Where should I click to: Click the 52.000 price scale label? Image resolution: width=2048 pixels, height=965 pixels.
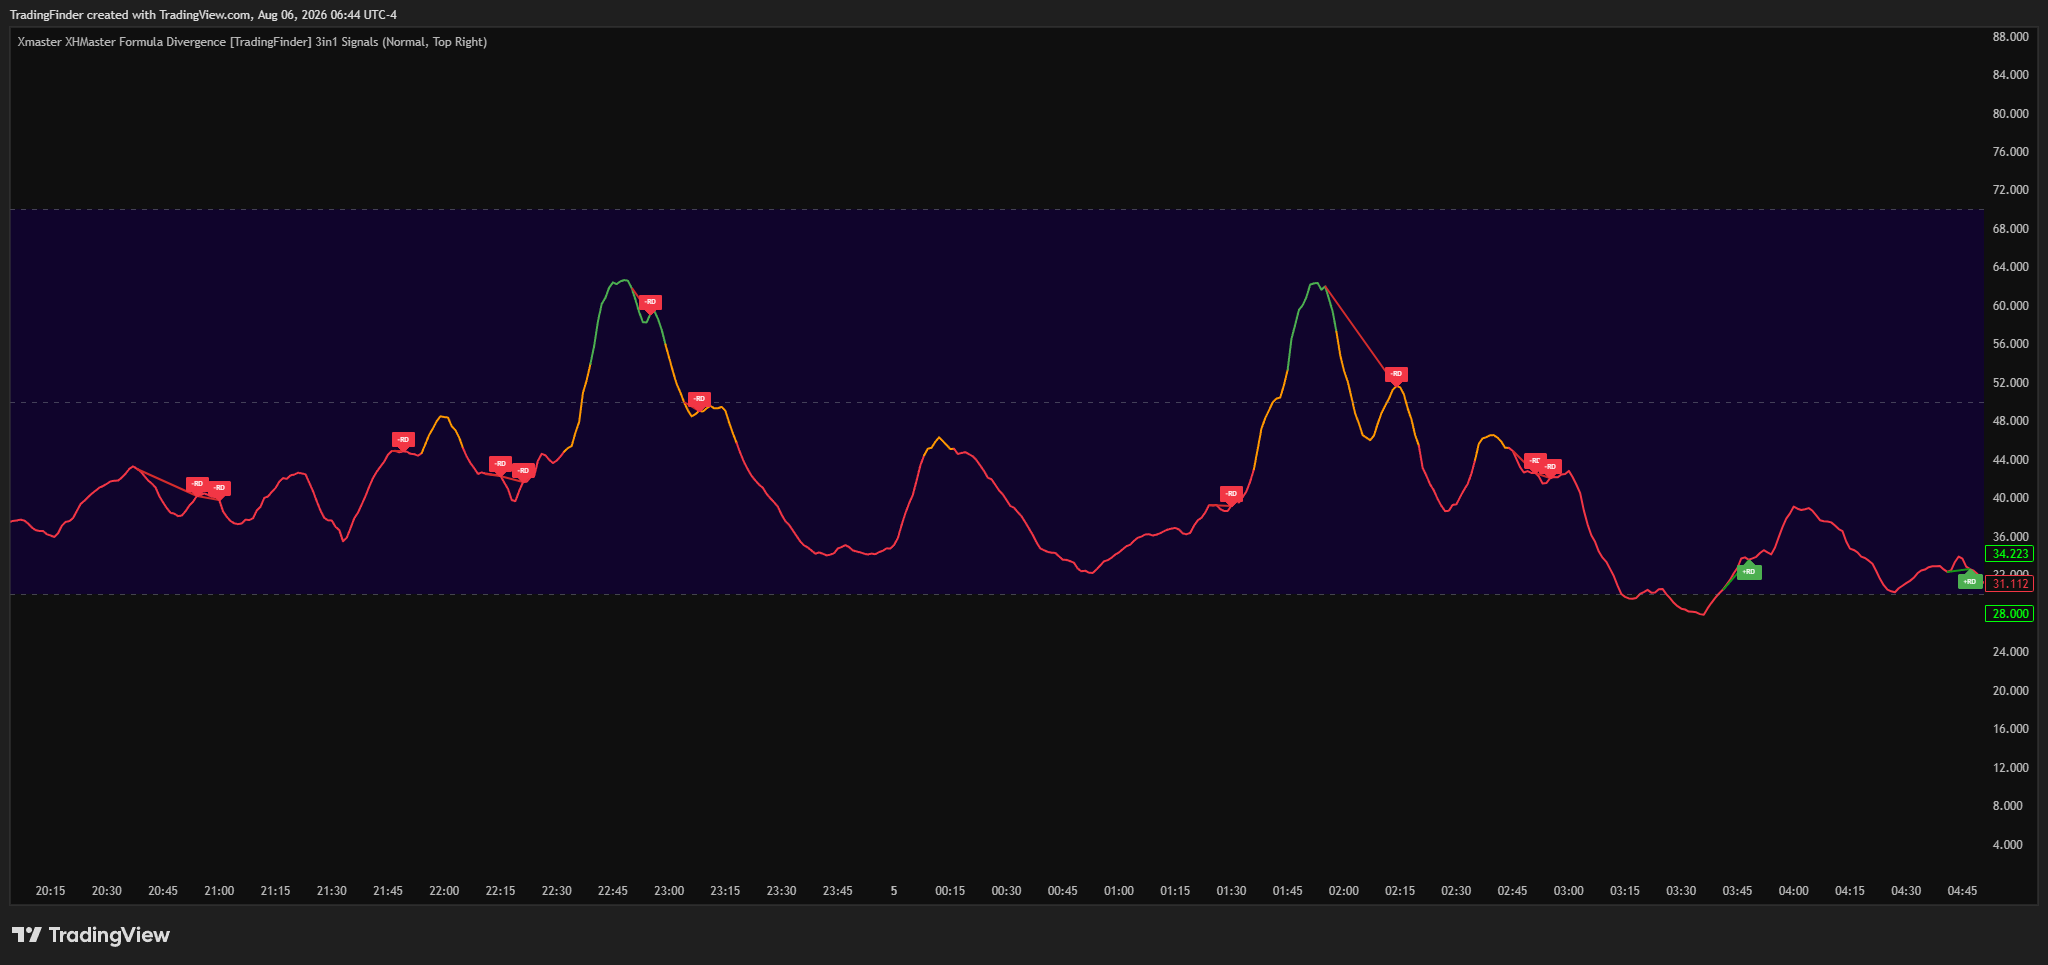[x=2010, y=383]
